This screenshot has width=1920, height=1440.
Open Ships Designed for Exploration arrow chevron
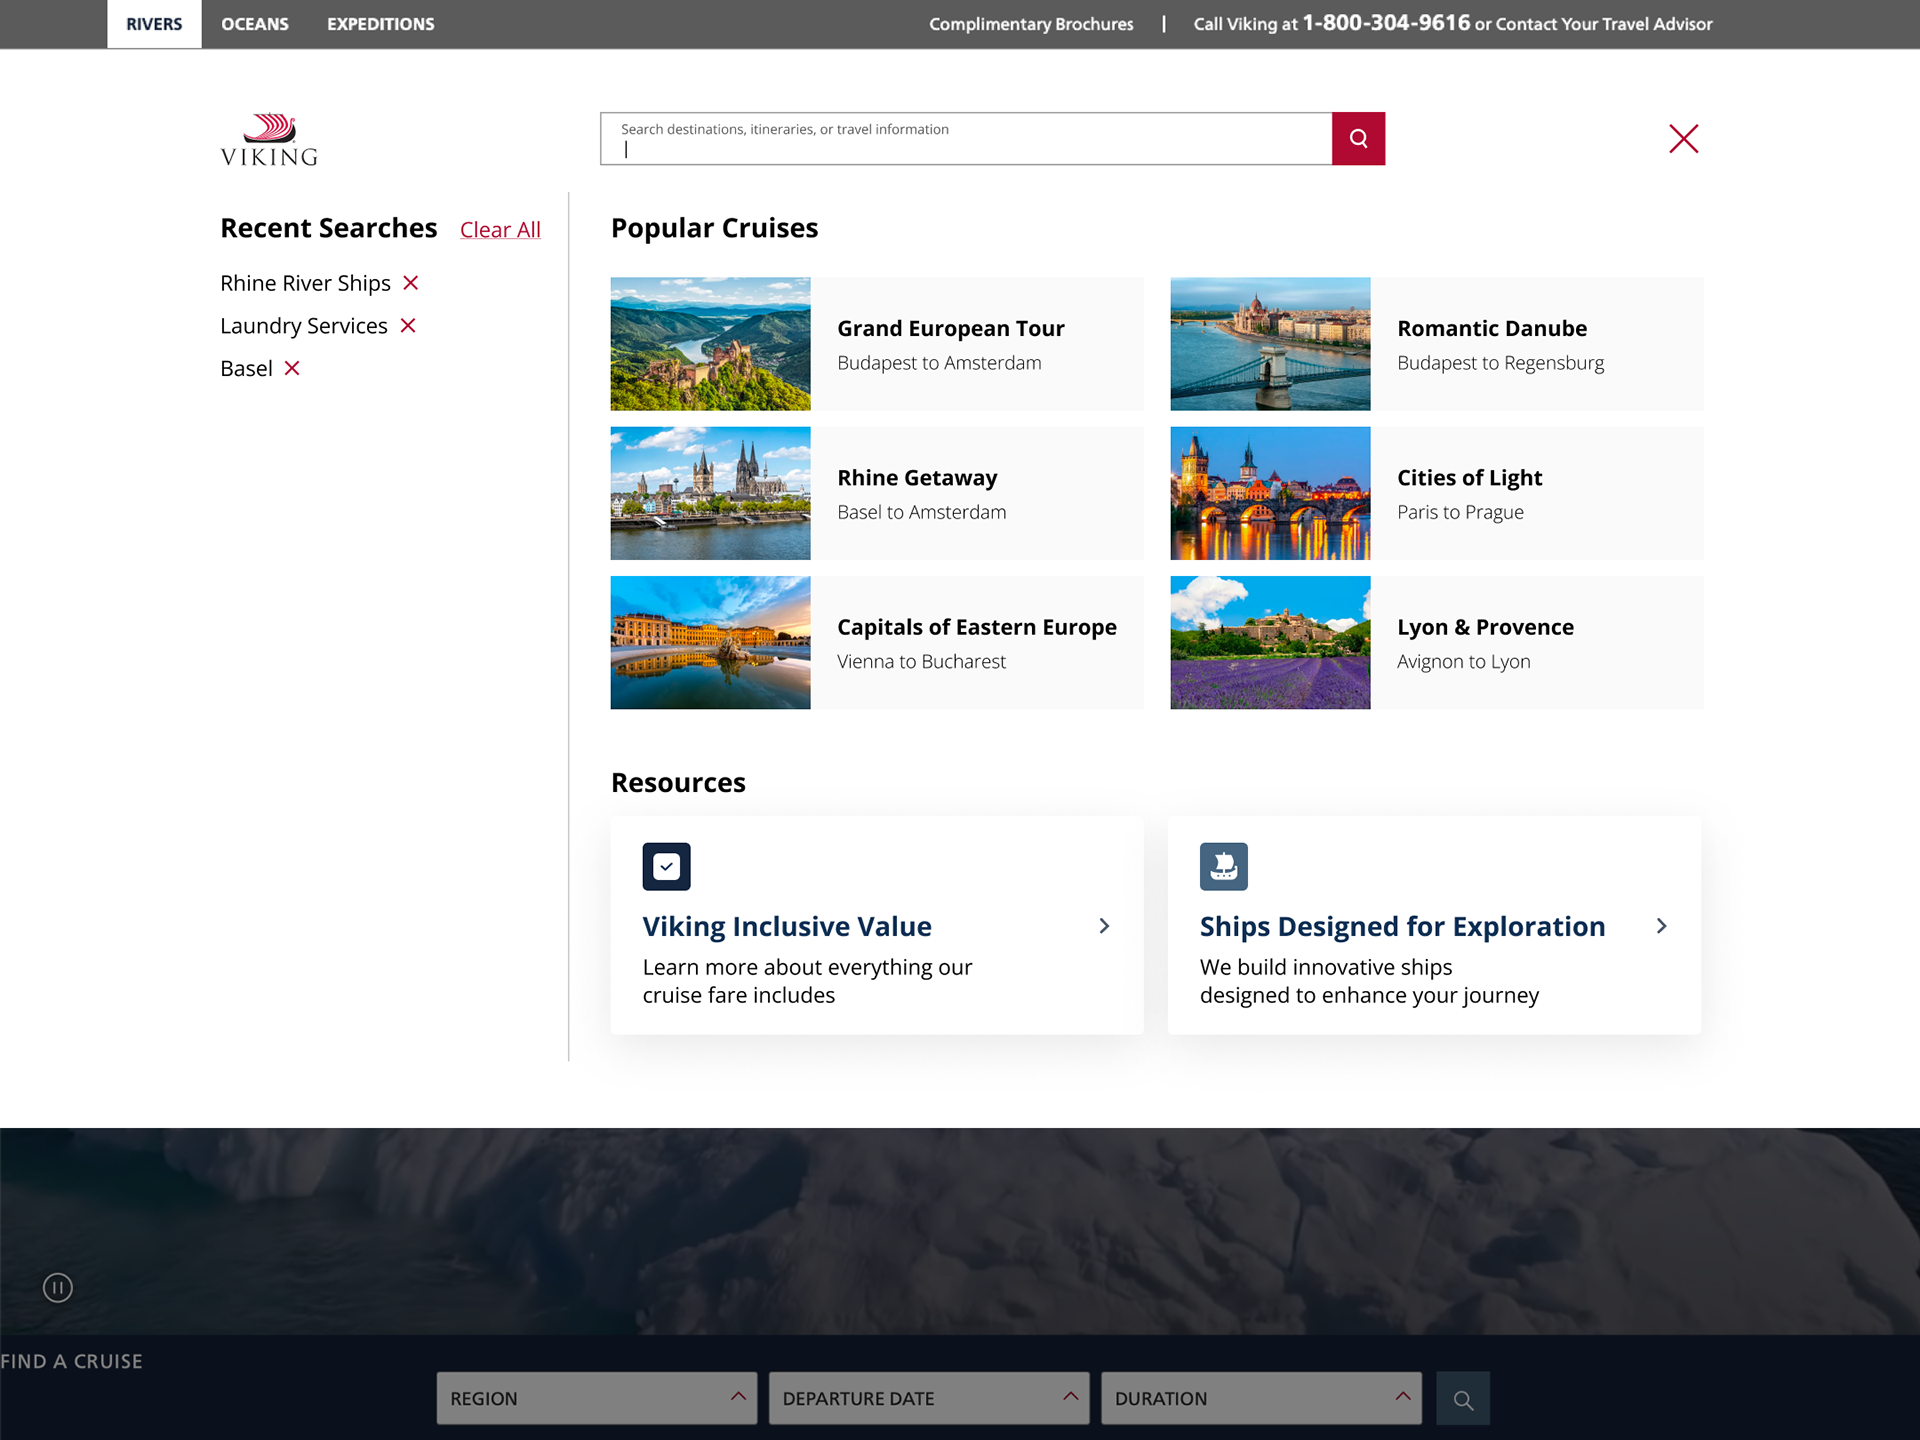[1661, 926]
